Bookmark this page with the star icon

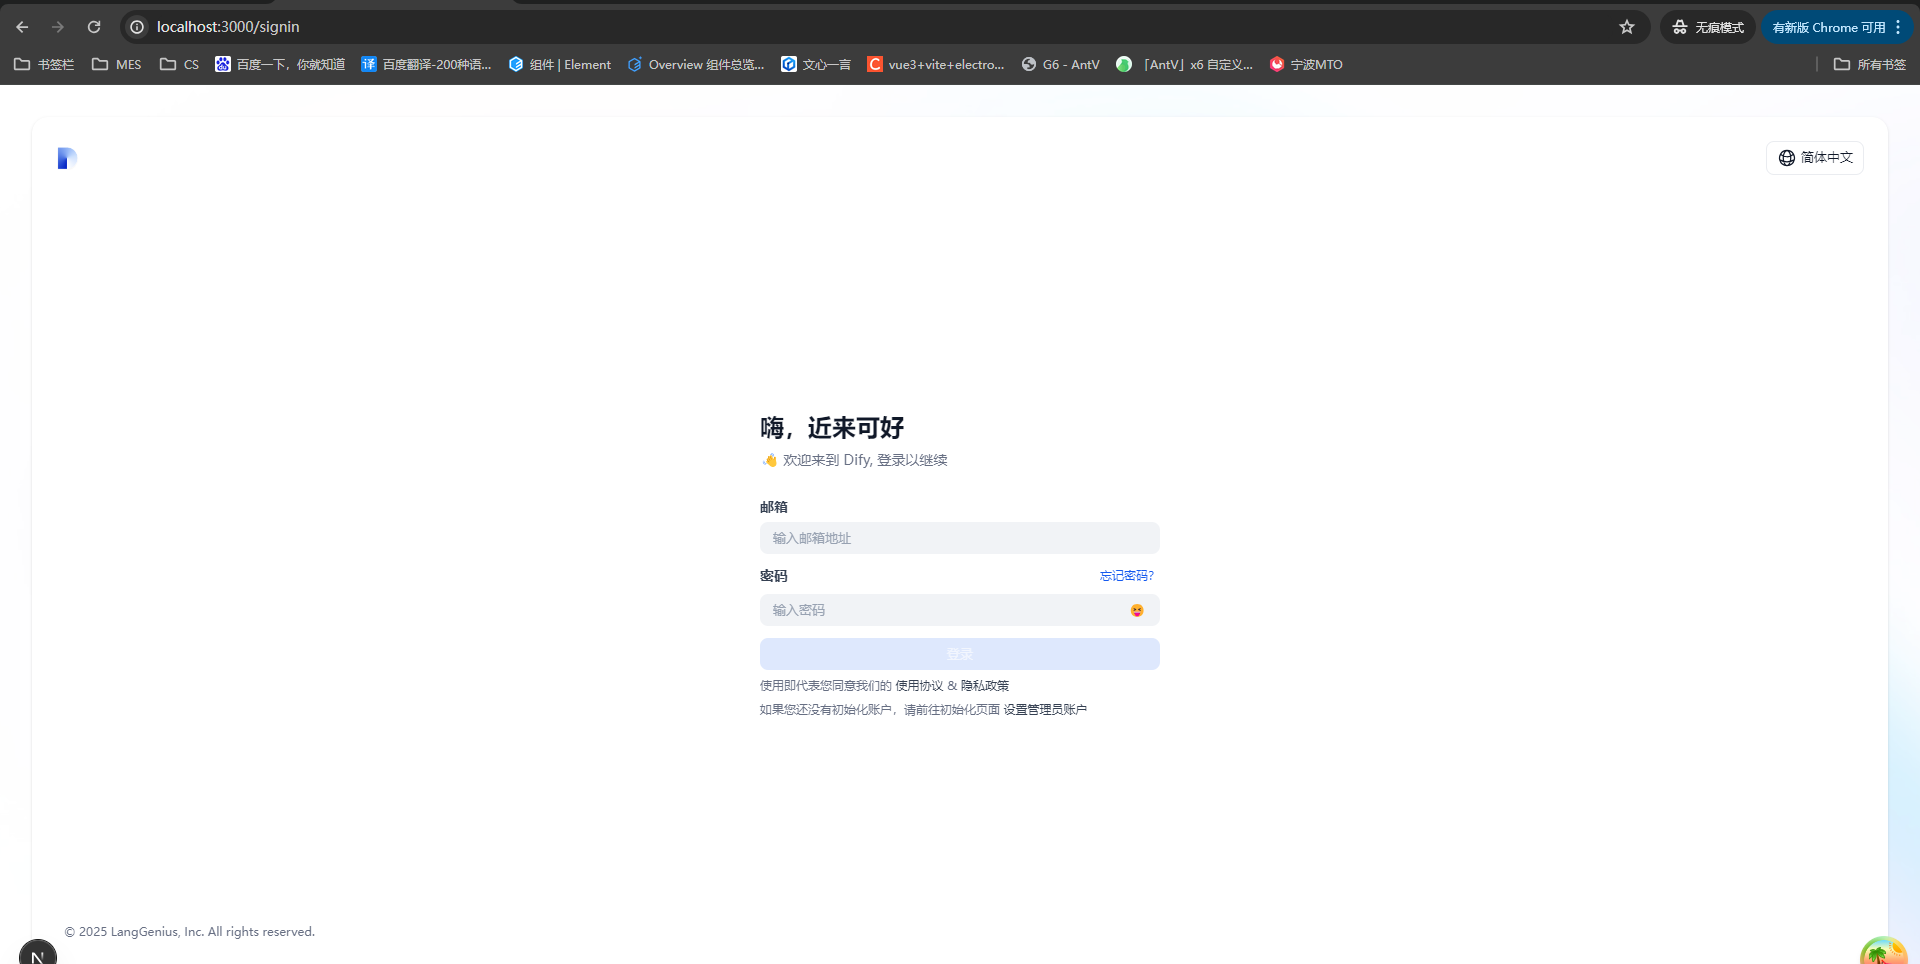tap(1627, 27)
